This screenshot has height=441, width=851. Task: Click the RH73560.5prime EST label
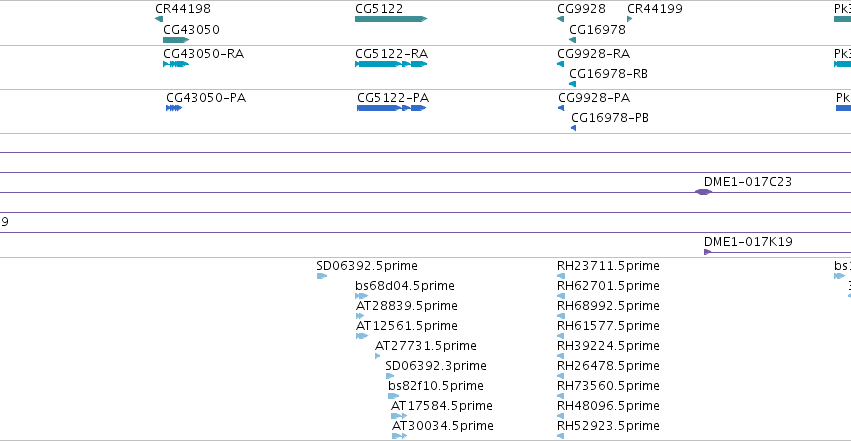pyautogui.click(x=608, y=386)
